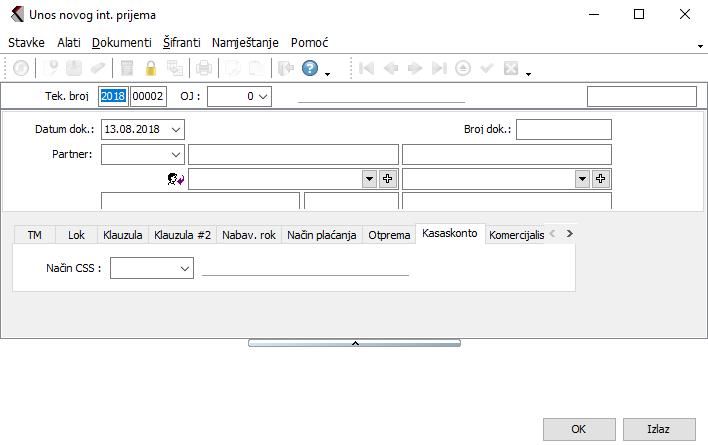Open the Način CSS dropdown
Screen dimensions: 708x445
pyautogui.click(x=185, y=268)
